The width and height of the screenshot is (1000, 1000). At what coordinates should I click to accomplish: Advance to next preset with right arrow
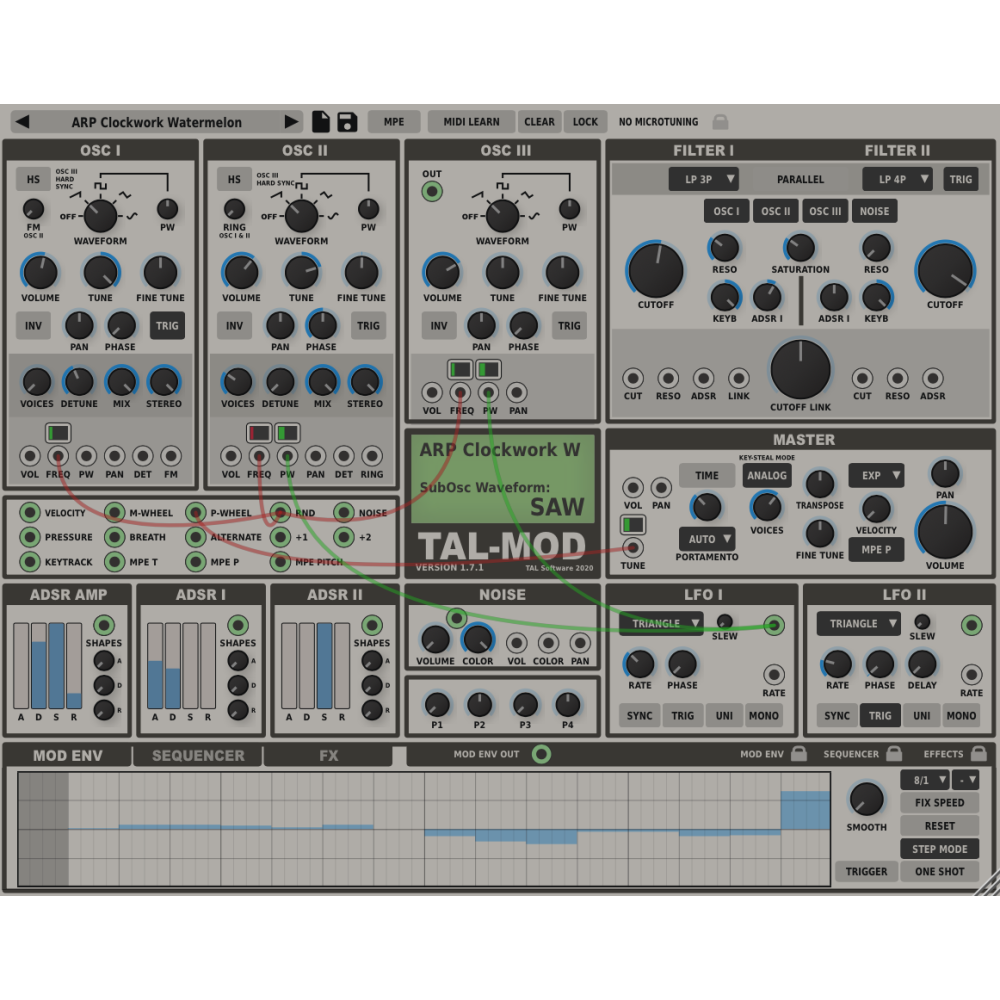pyautogui.click(x=291, y=121)
